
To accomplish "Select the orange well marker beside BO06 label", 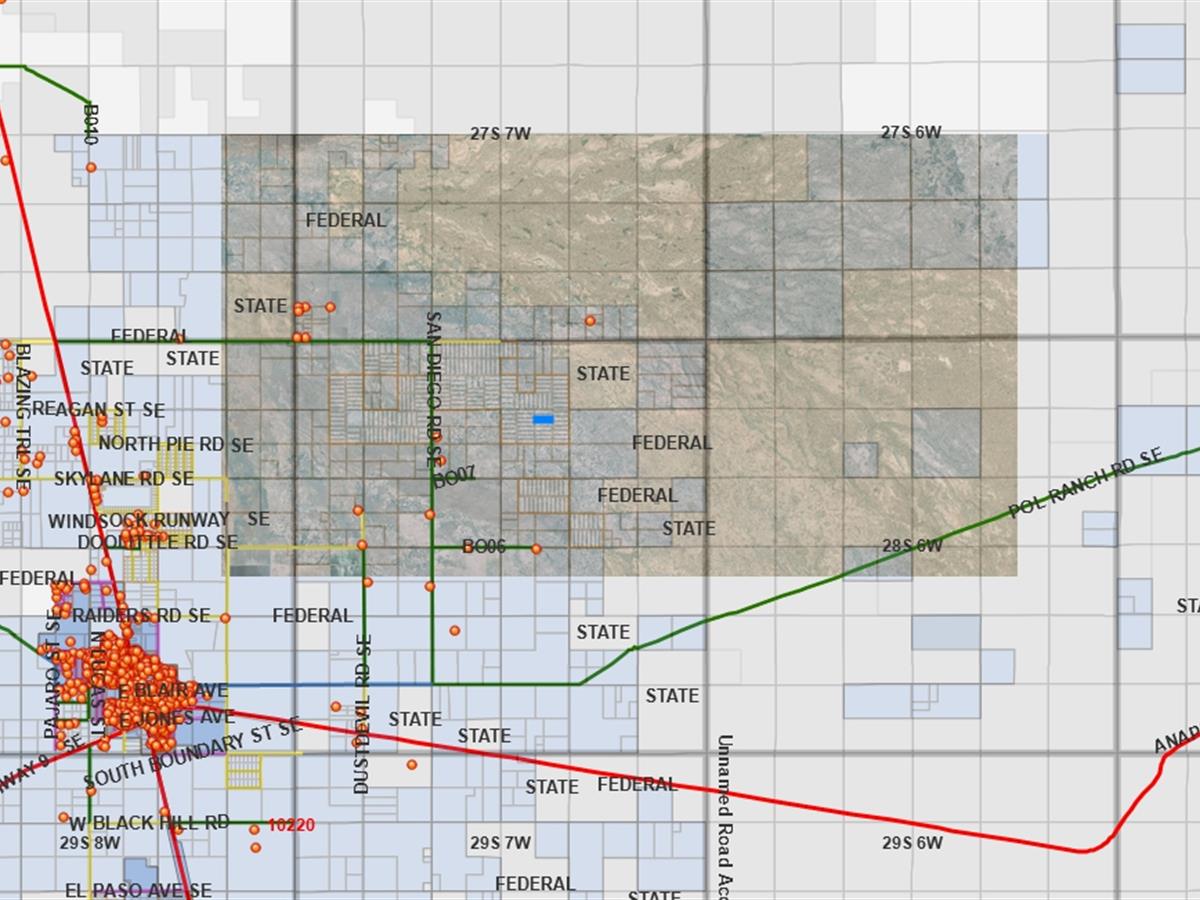I will pyautogui.click(x=535, y=548).
